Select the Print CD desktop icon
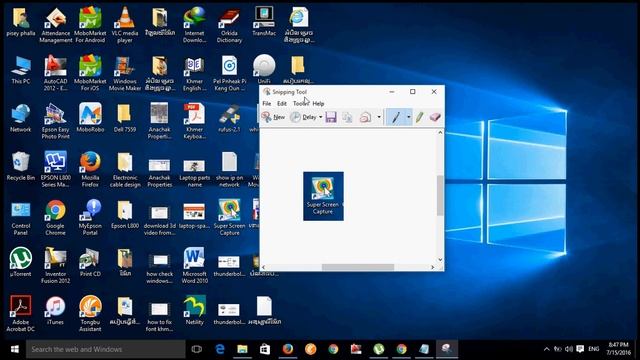Image resolution: width=640 pixels, height=360 pixels. (x=90, y=263)
